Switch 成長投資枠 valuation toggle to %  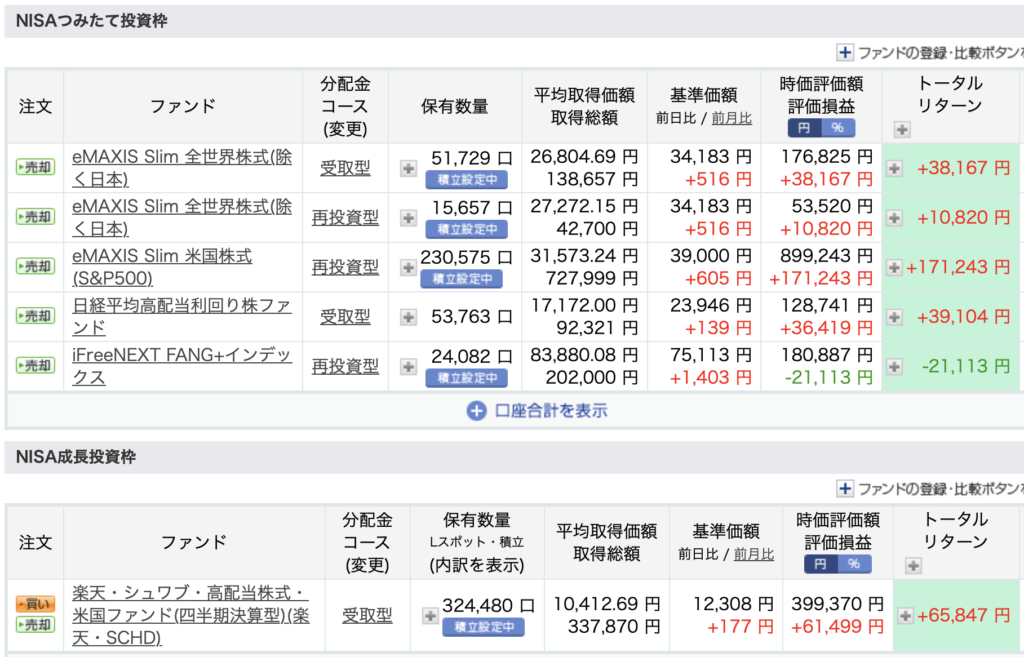coord(854,564)
